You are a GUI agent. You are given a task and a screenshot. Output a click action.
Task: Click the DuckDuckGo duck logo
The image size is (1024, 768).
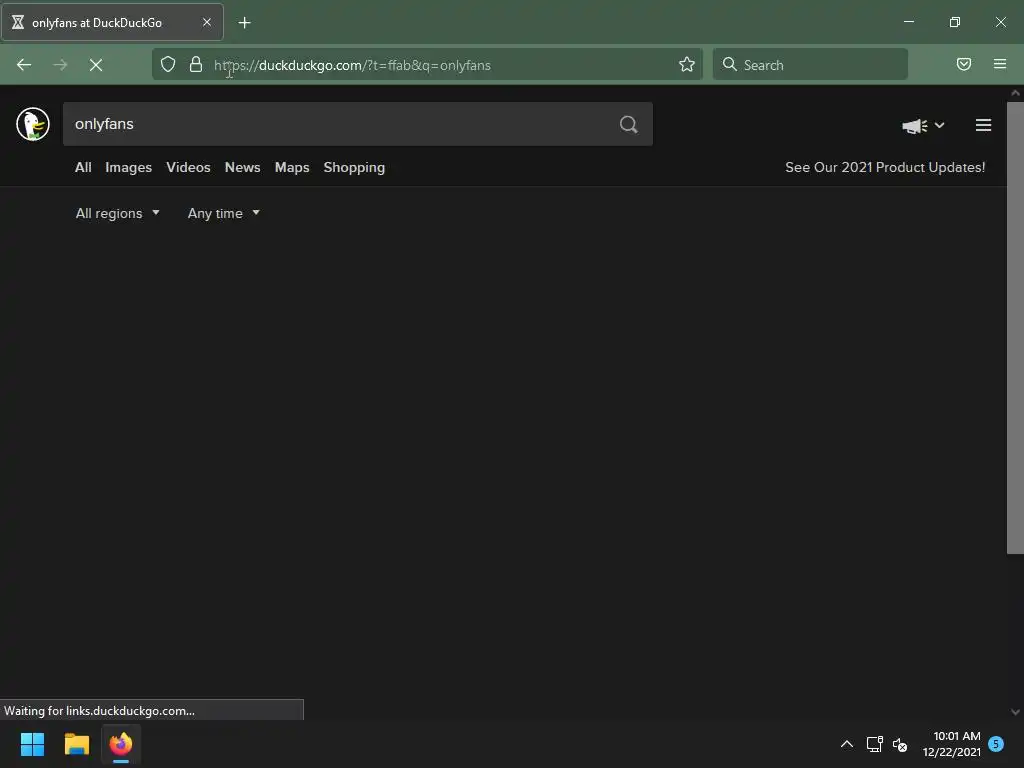[x=33, y=124]
